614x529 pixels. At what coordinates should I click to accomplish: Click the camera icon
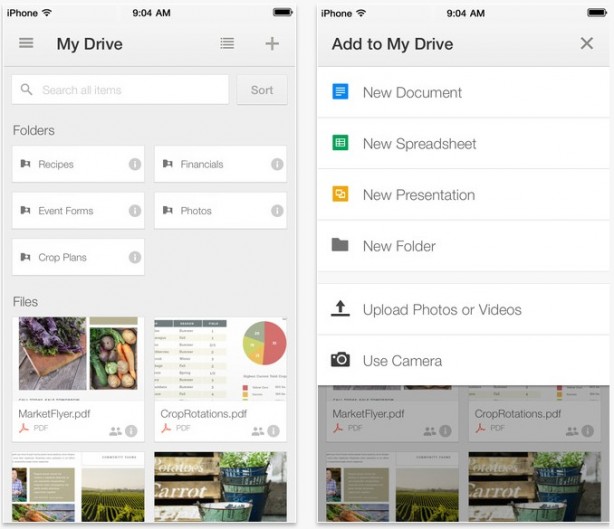[x=340, y=359]
